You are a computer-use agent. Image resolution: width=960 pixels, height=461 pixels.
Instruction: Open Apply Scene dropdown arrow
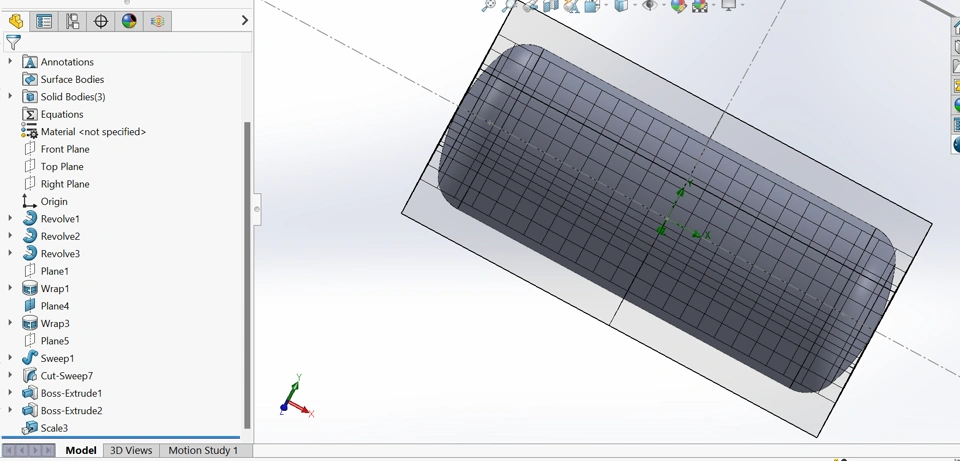(713, 6)
